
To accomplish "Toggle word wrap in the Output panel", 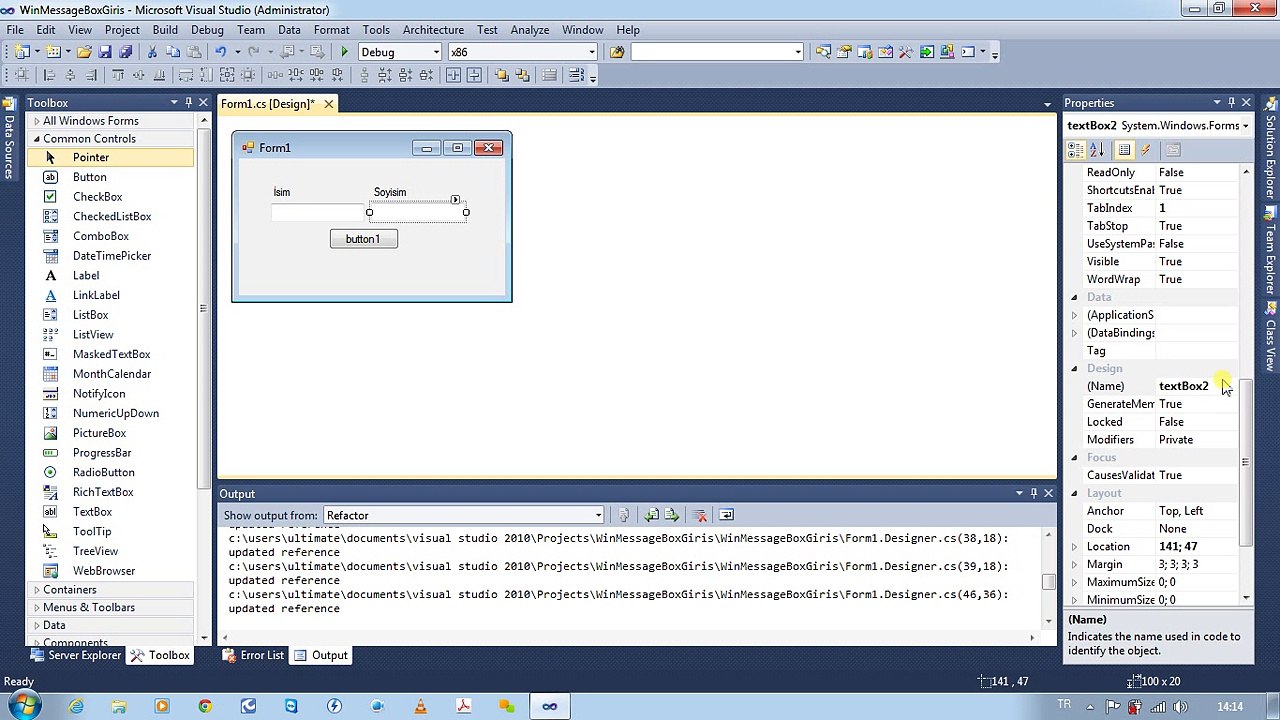I will [726, 515].
